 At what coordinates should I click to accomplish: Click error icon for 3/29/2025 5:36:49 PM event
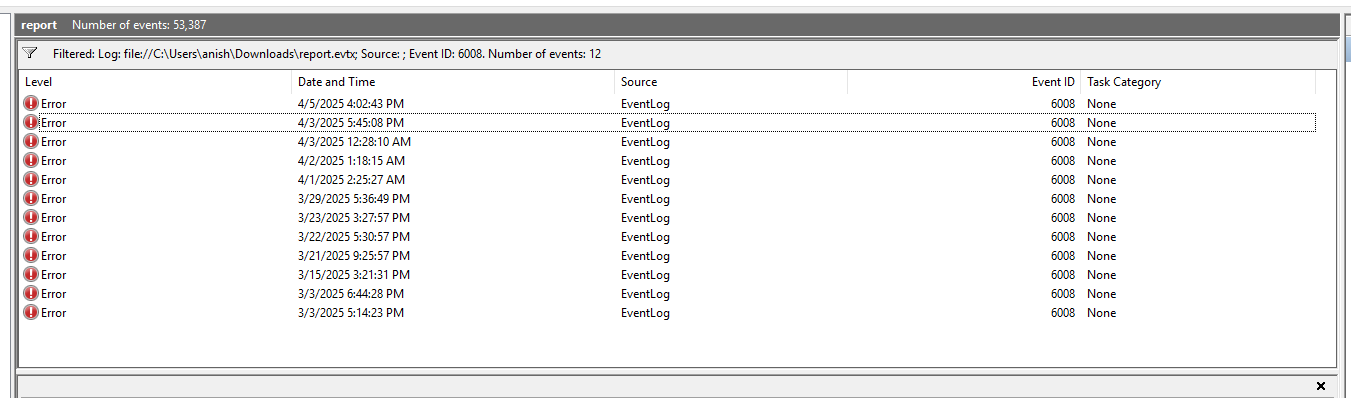tap(31, 199)
